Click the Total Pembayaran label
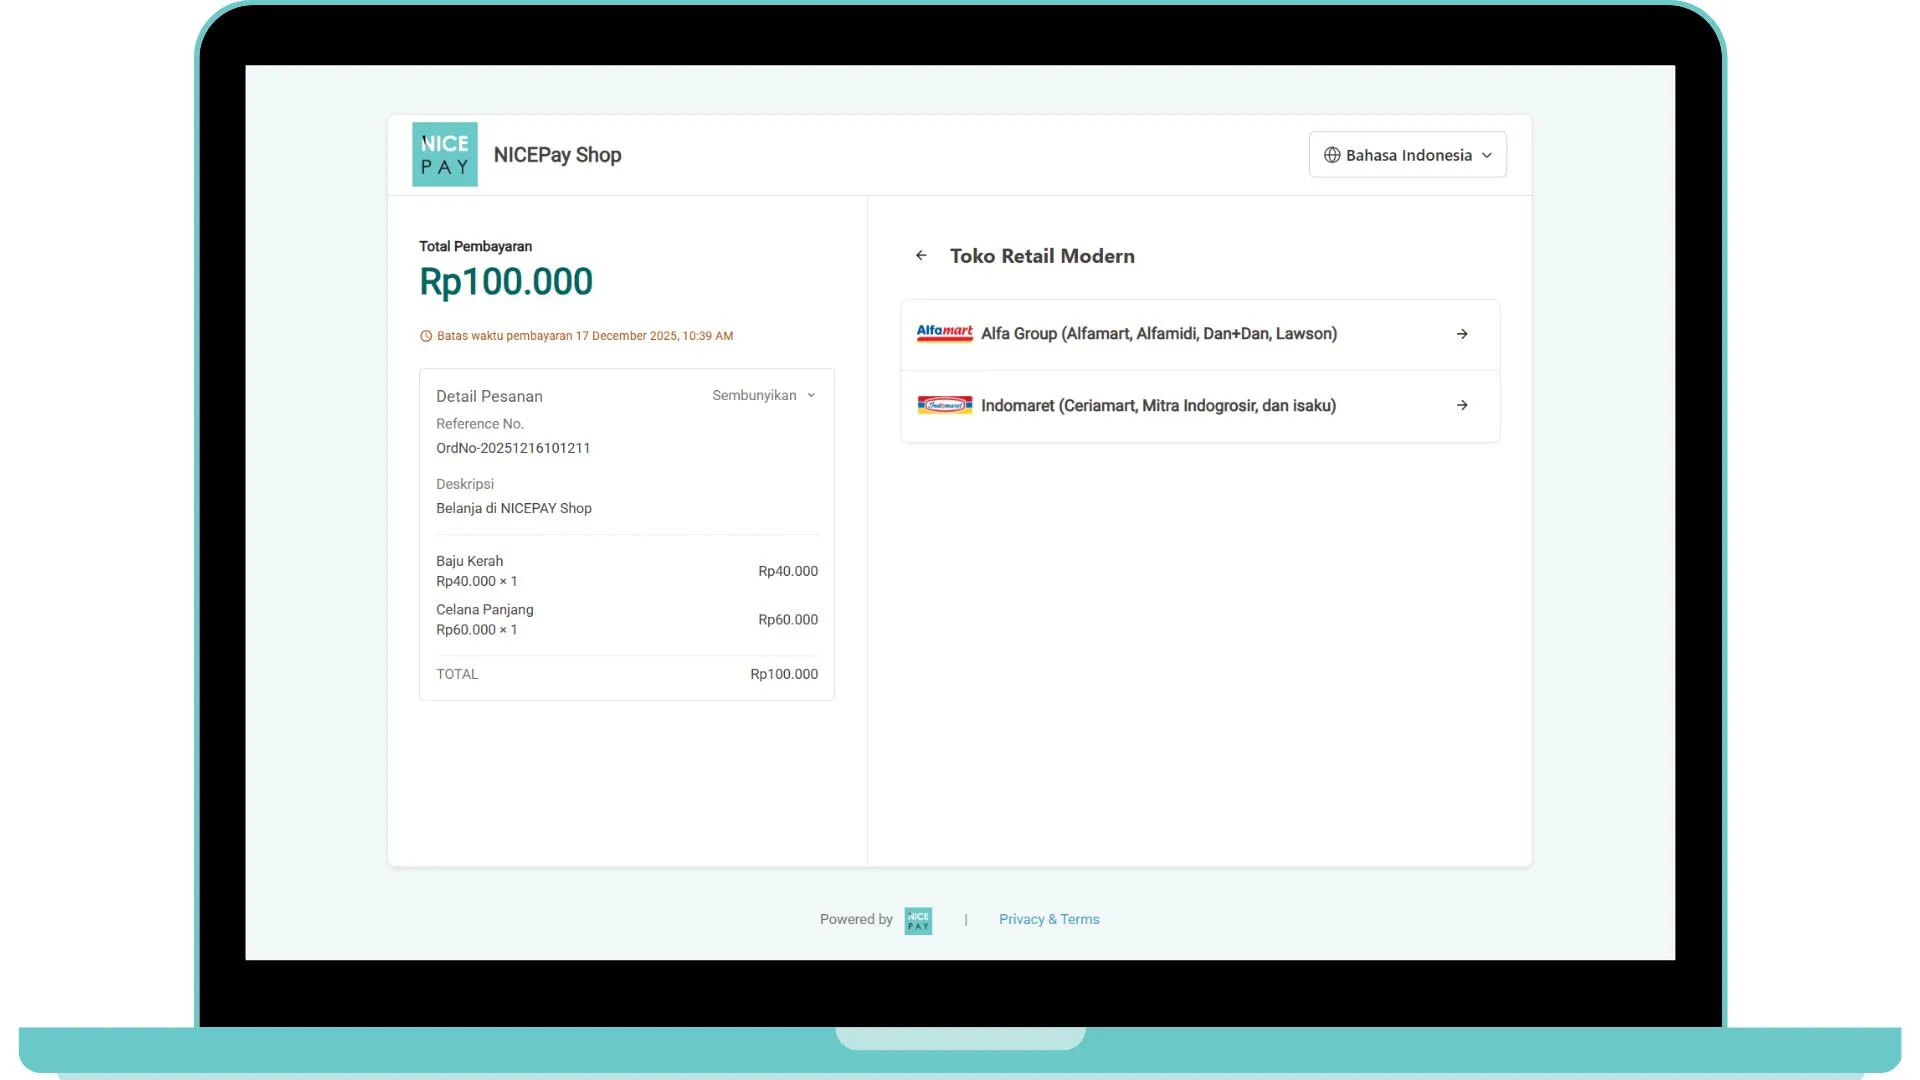1920x1080 pixels. [475, 246]
